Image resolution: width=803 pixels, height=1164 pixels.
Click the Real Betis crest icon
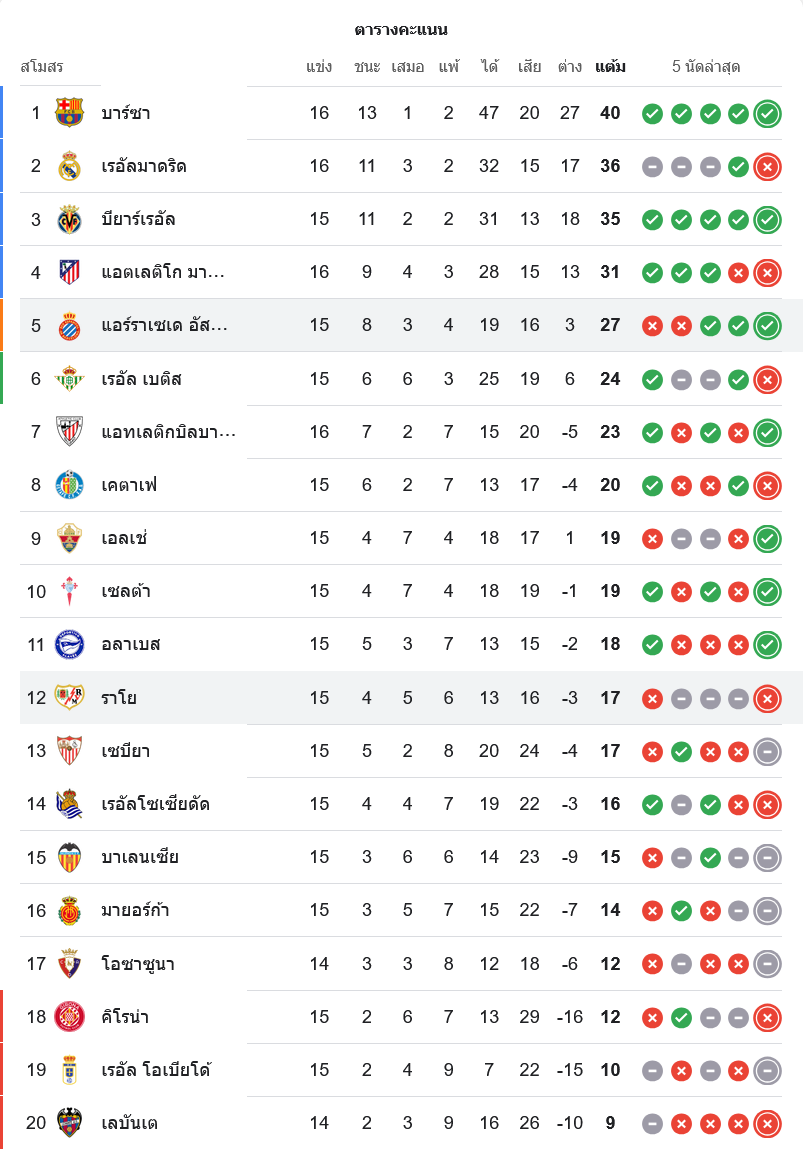point(69,379)
